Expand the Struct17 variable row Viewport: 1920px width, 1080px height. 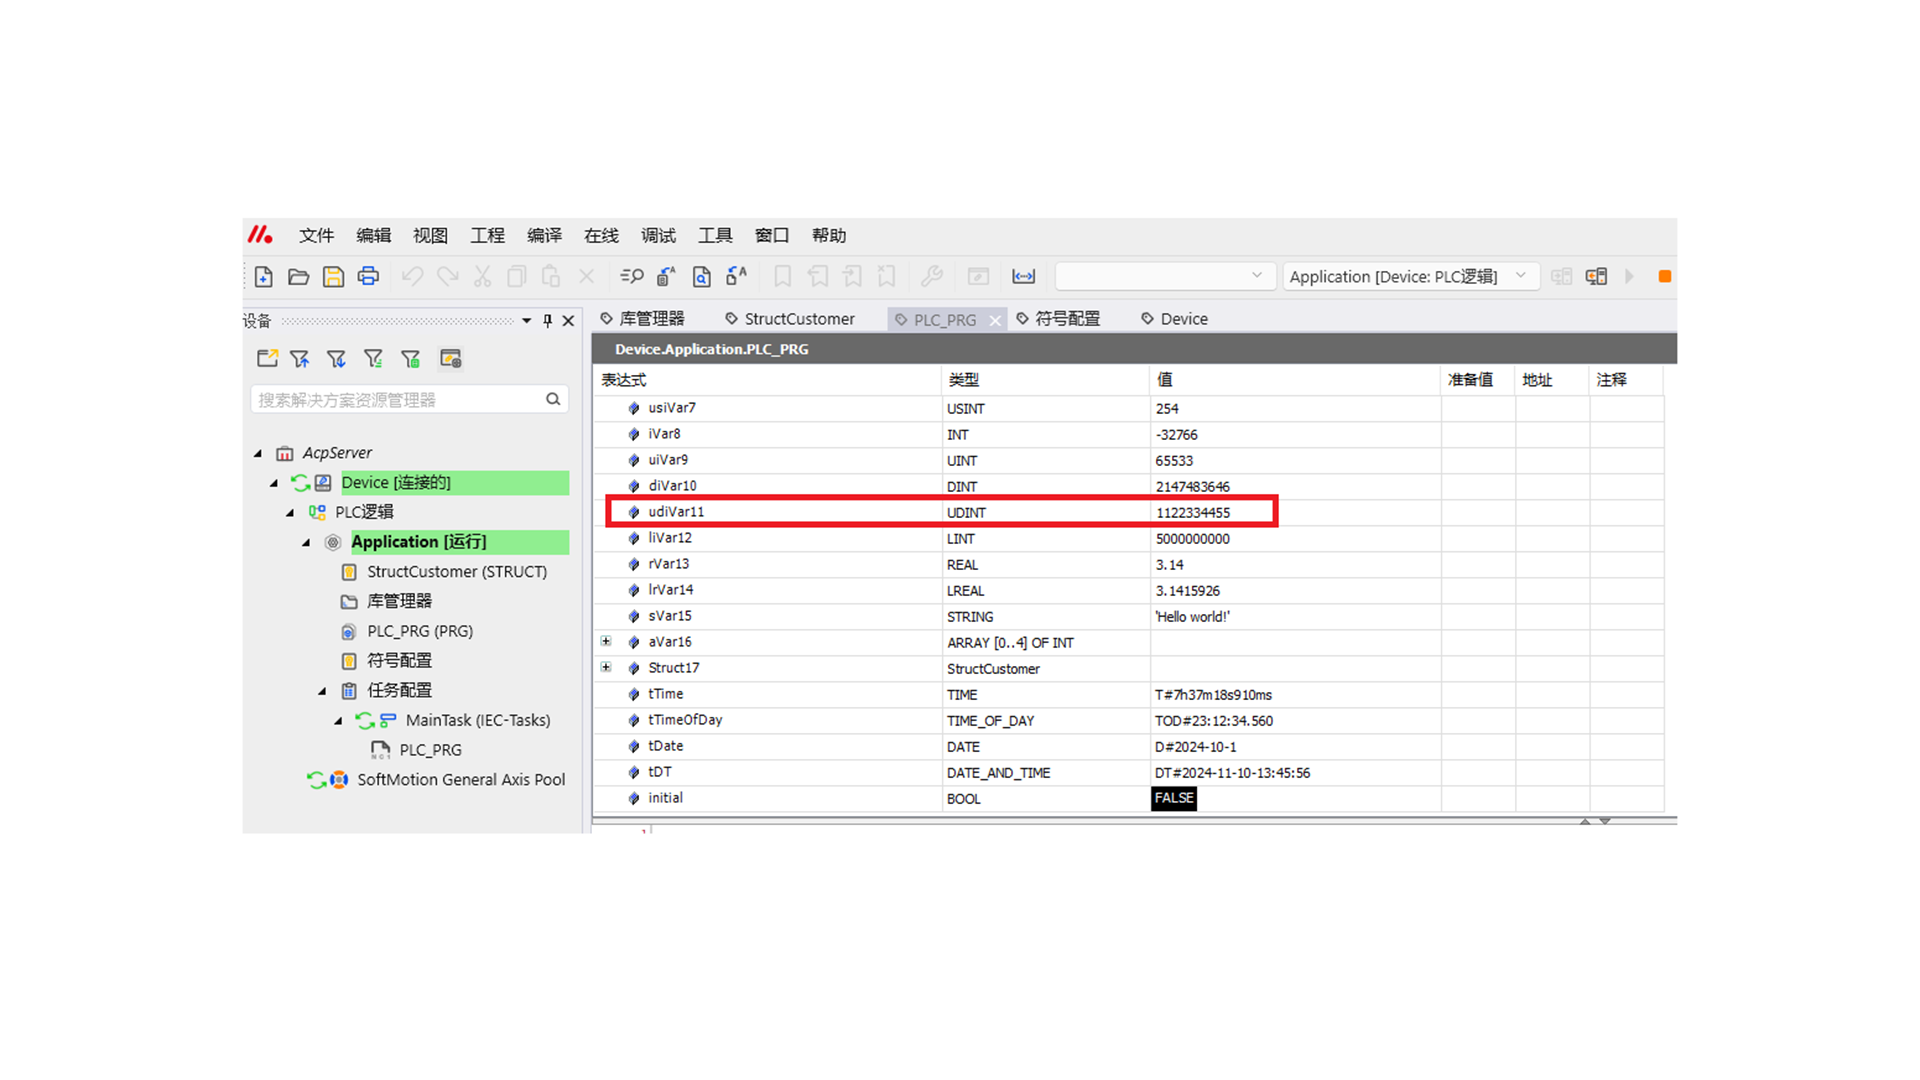pyautogui.click(x=606, y=668)
